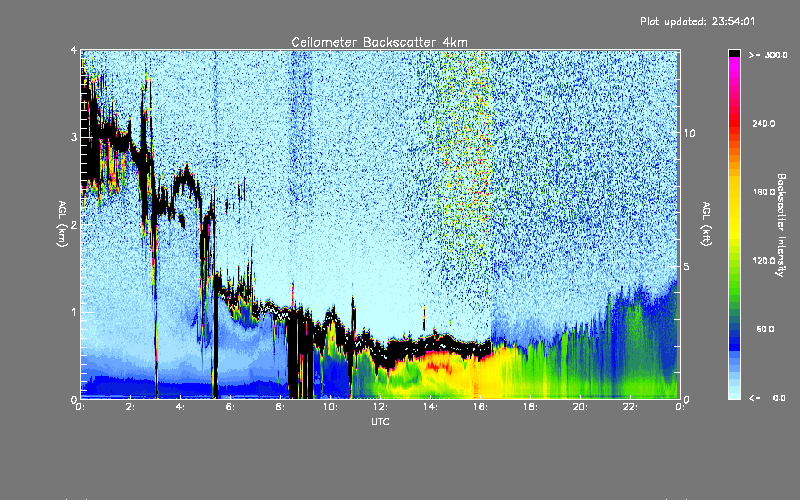Click the '120.0' colorbar value
This screenshot has height=500, width=800.
pos(764,260)
